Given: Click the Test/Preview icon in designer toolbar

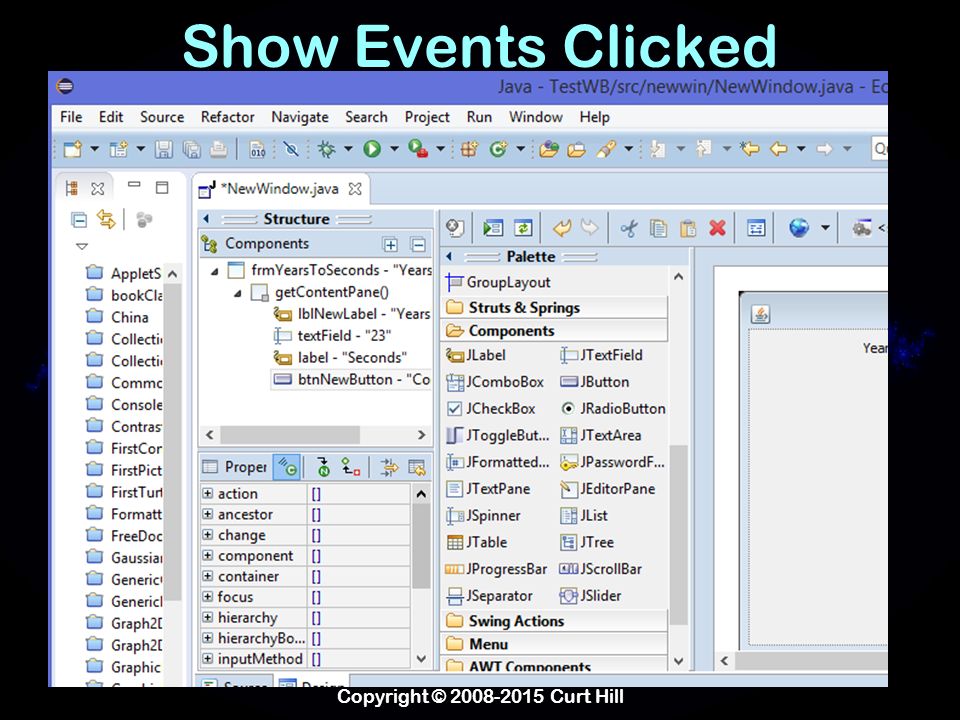Looking at the screenshot, I should coord(493,228).
